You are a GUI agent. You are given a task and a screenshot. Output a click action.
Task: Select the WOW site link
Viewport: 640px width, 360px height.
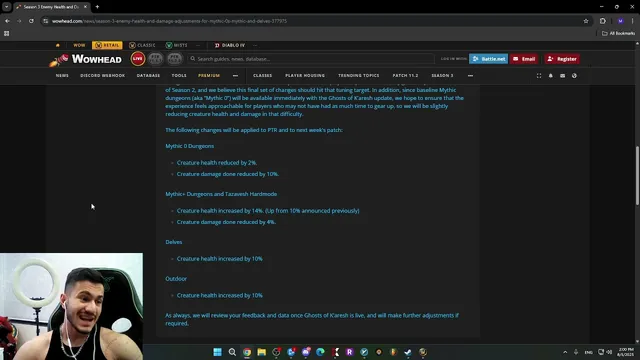(x=79, y=45)
